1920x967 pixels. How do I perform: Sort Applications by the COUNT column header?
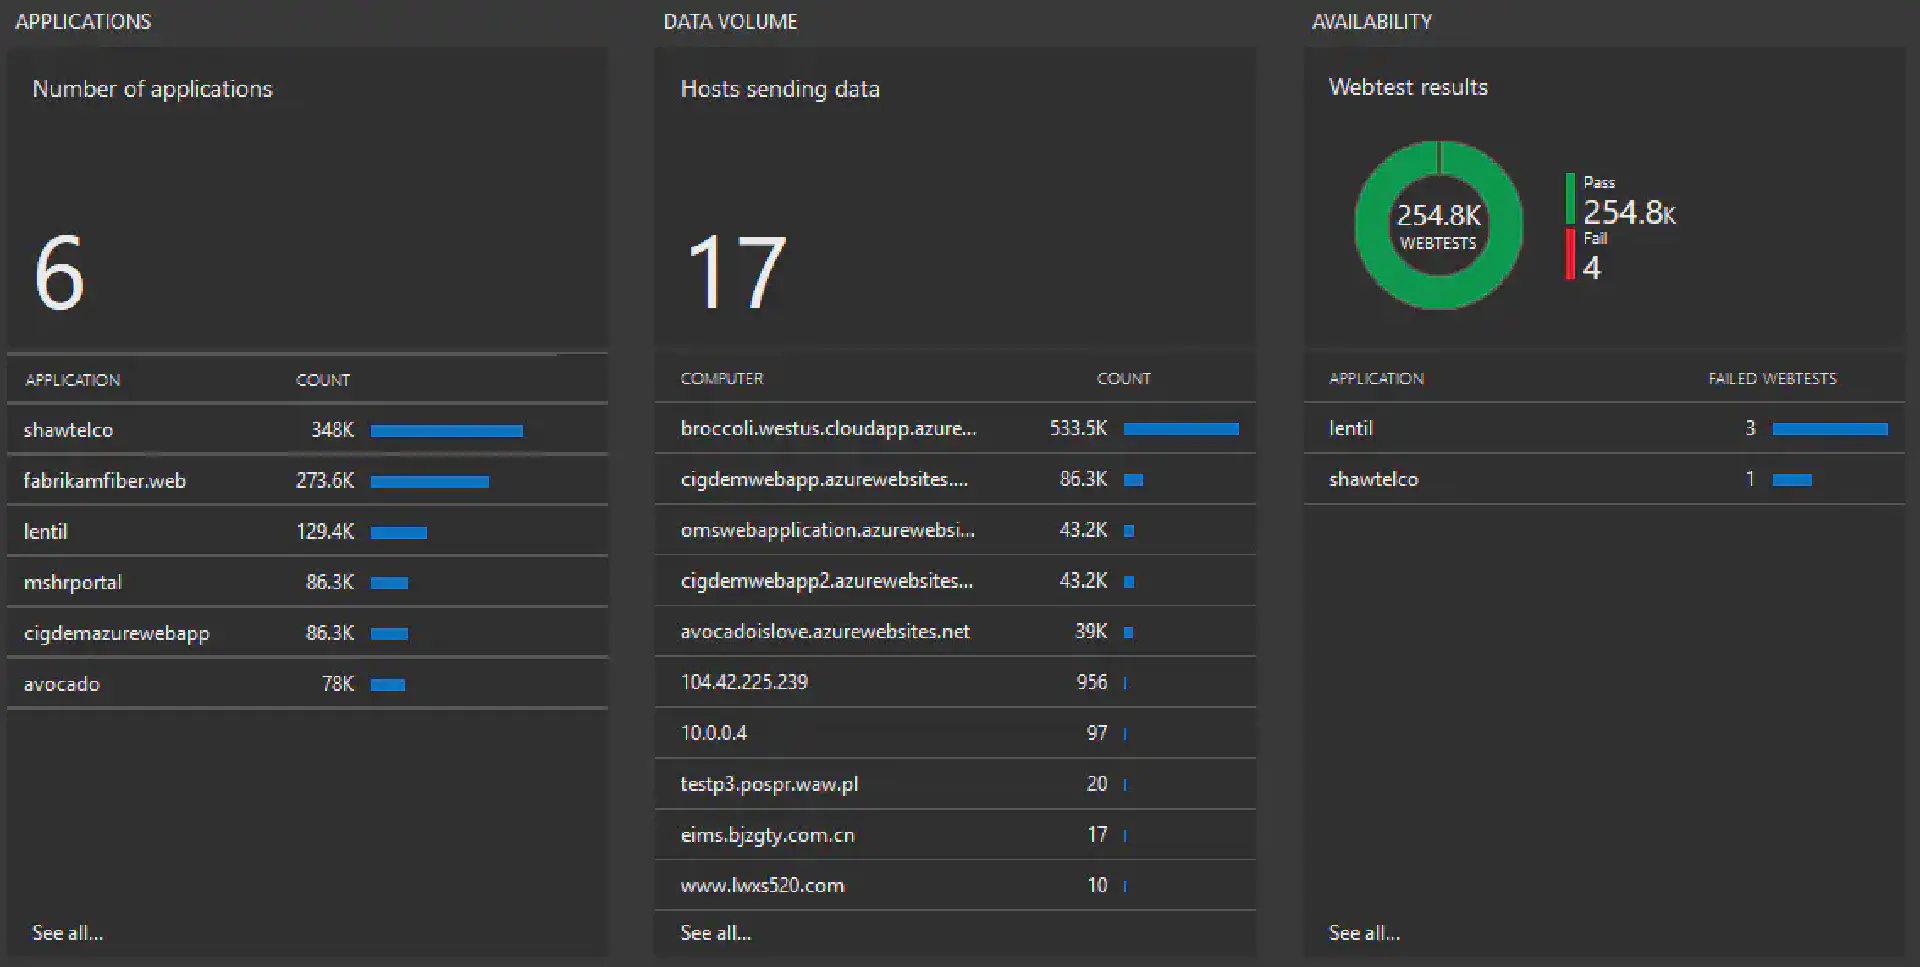(323, 379)
